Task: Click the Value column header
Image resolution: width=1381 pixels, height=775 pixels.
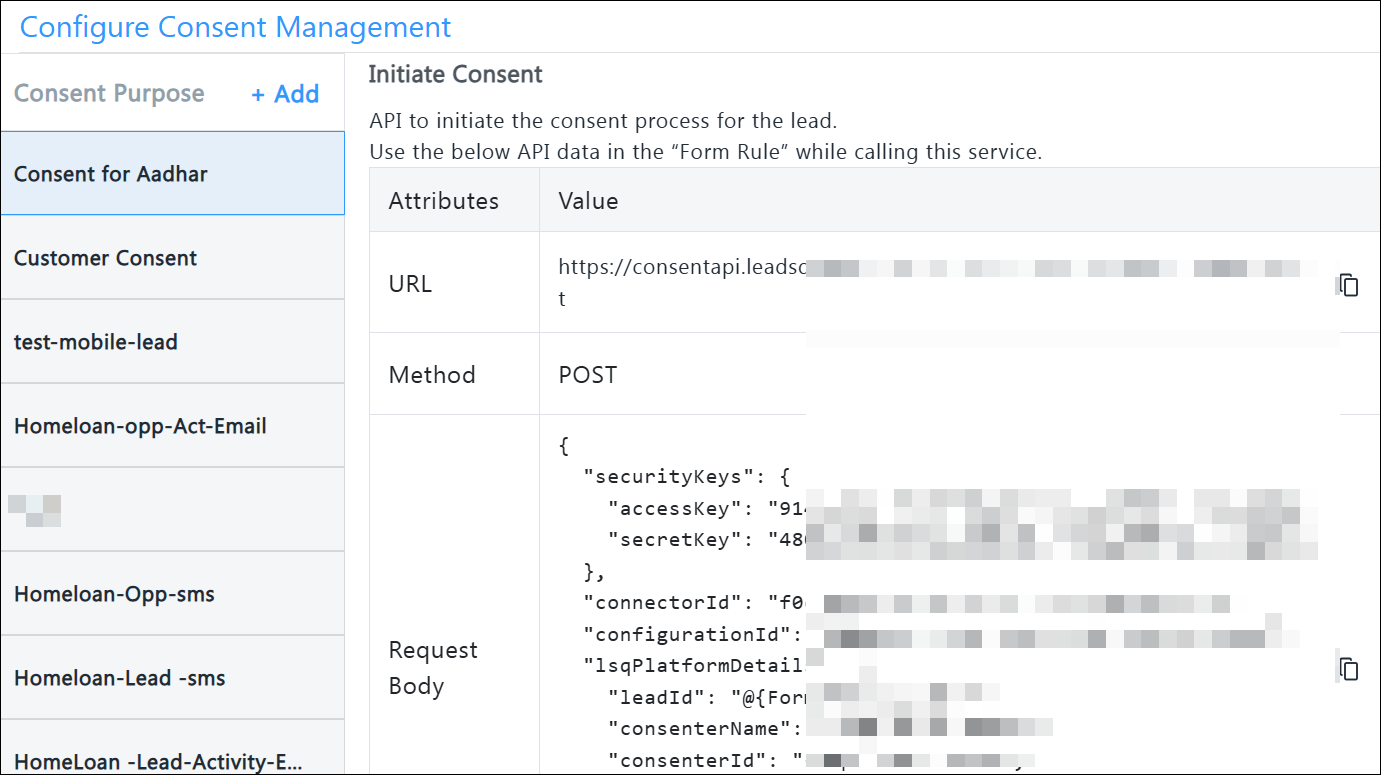Action: (x=588, y=201)
